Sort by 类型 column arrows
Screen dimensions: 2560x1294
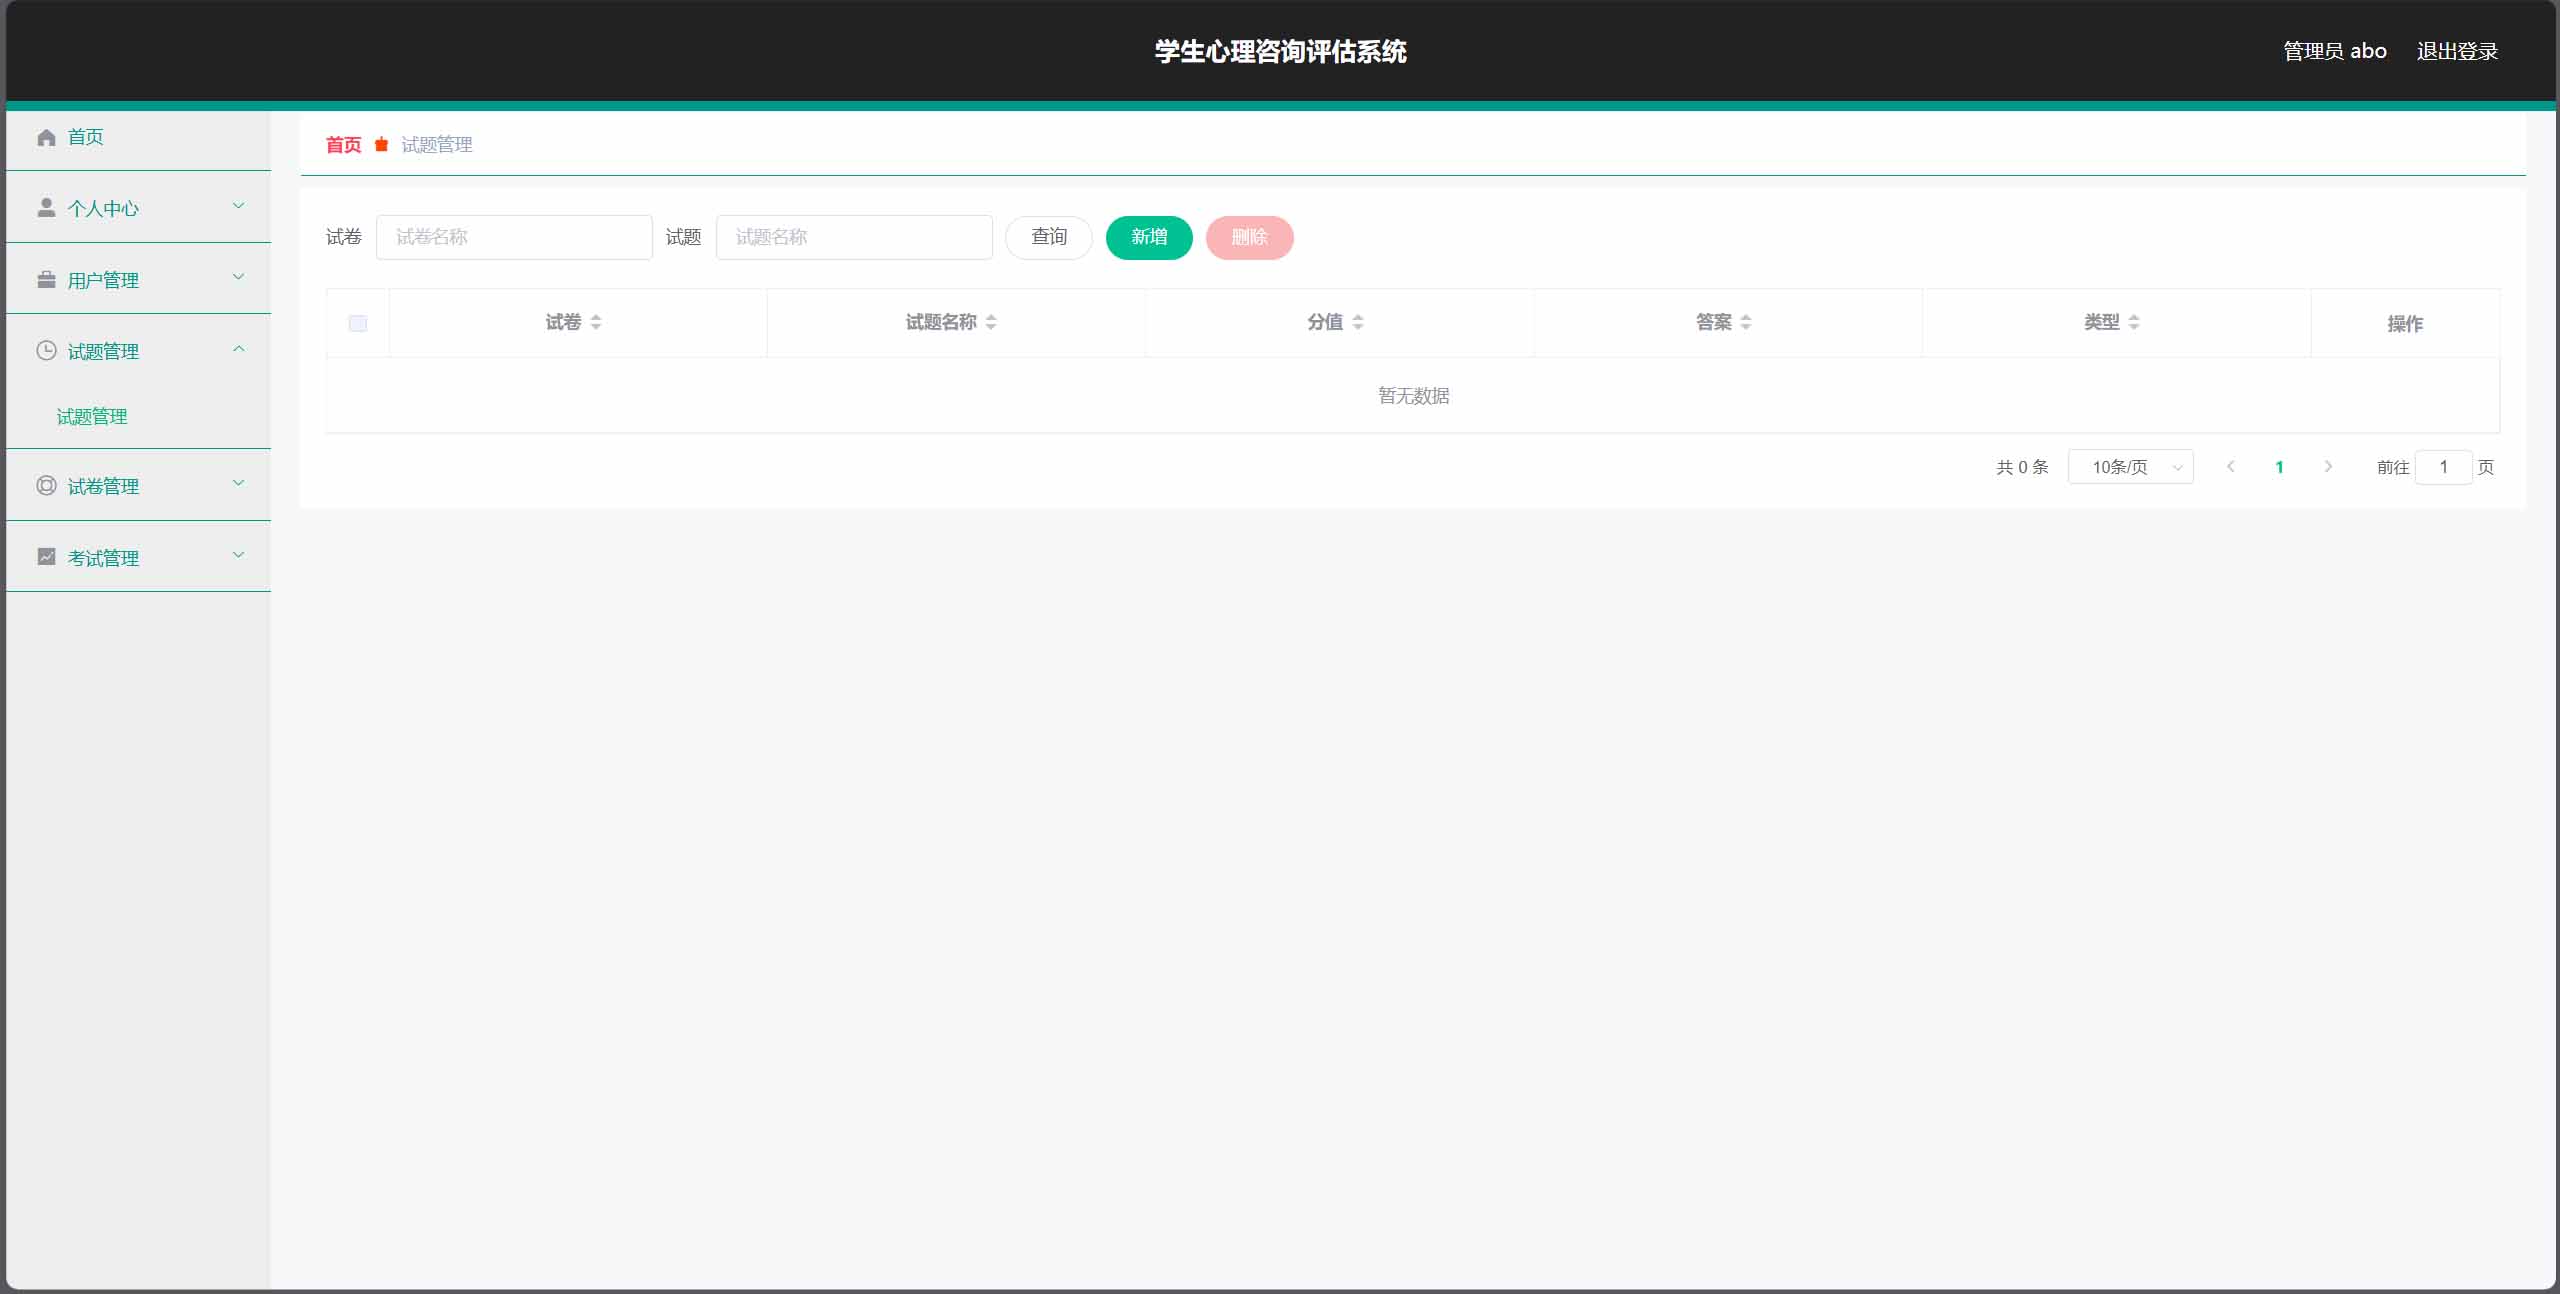tap(2134, 322)
